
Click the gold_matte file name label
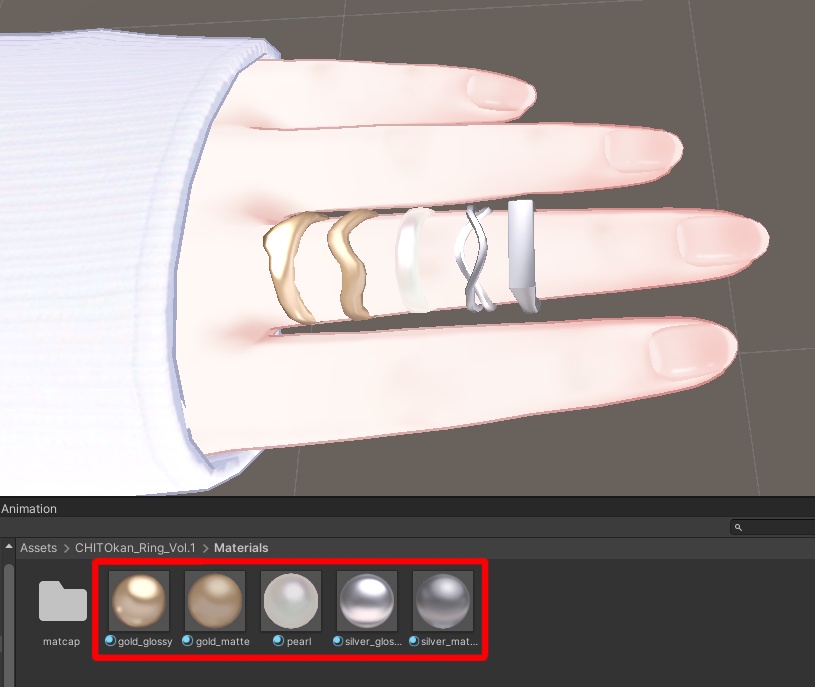[222, 642]
